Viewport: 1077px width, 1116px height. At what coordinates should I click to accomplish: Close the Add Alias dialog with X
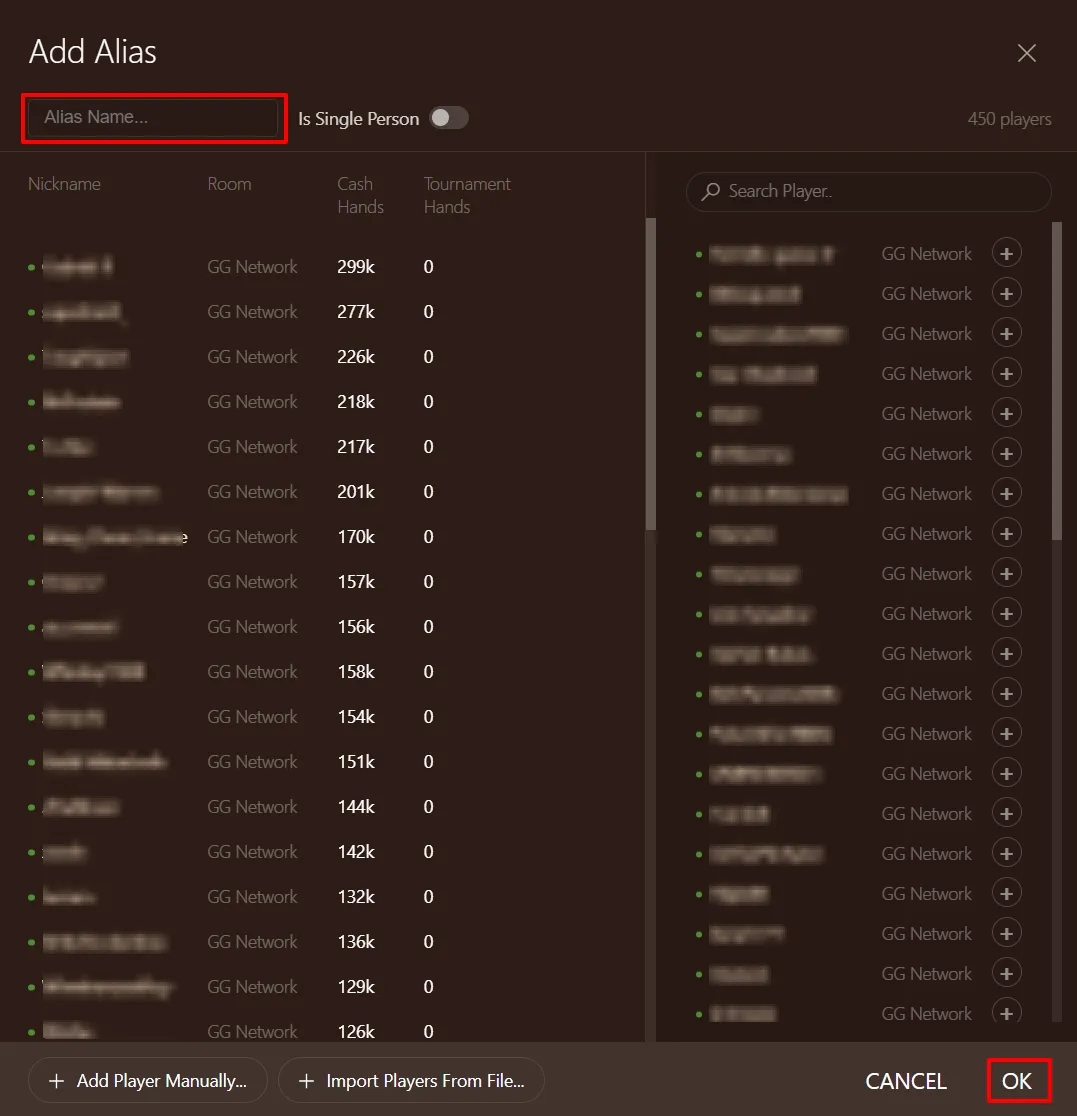(1026, 53)
